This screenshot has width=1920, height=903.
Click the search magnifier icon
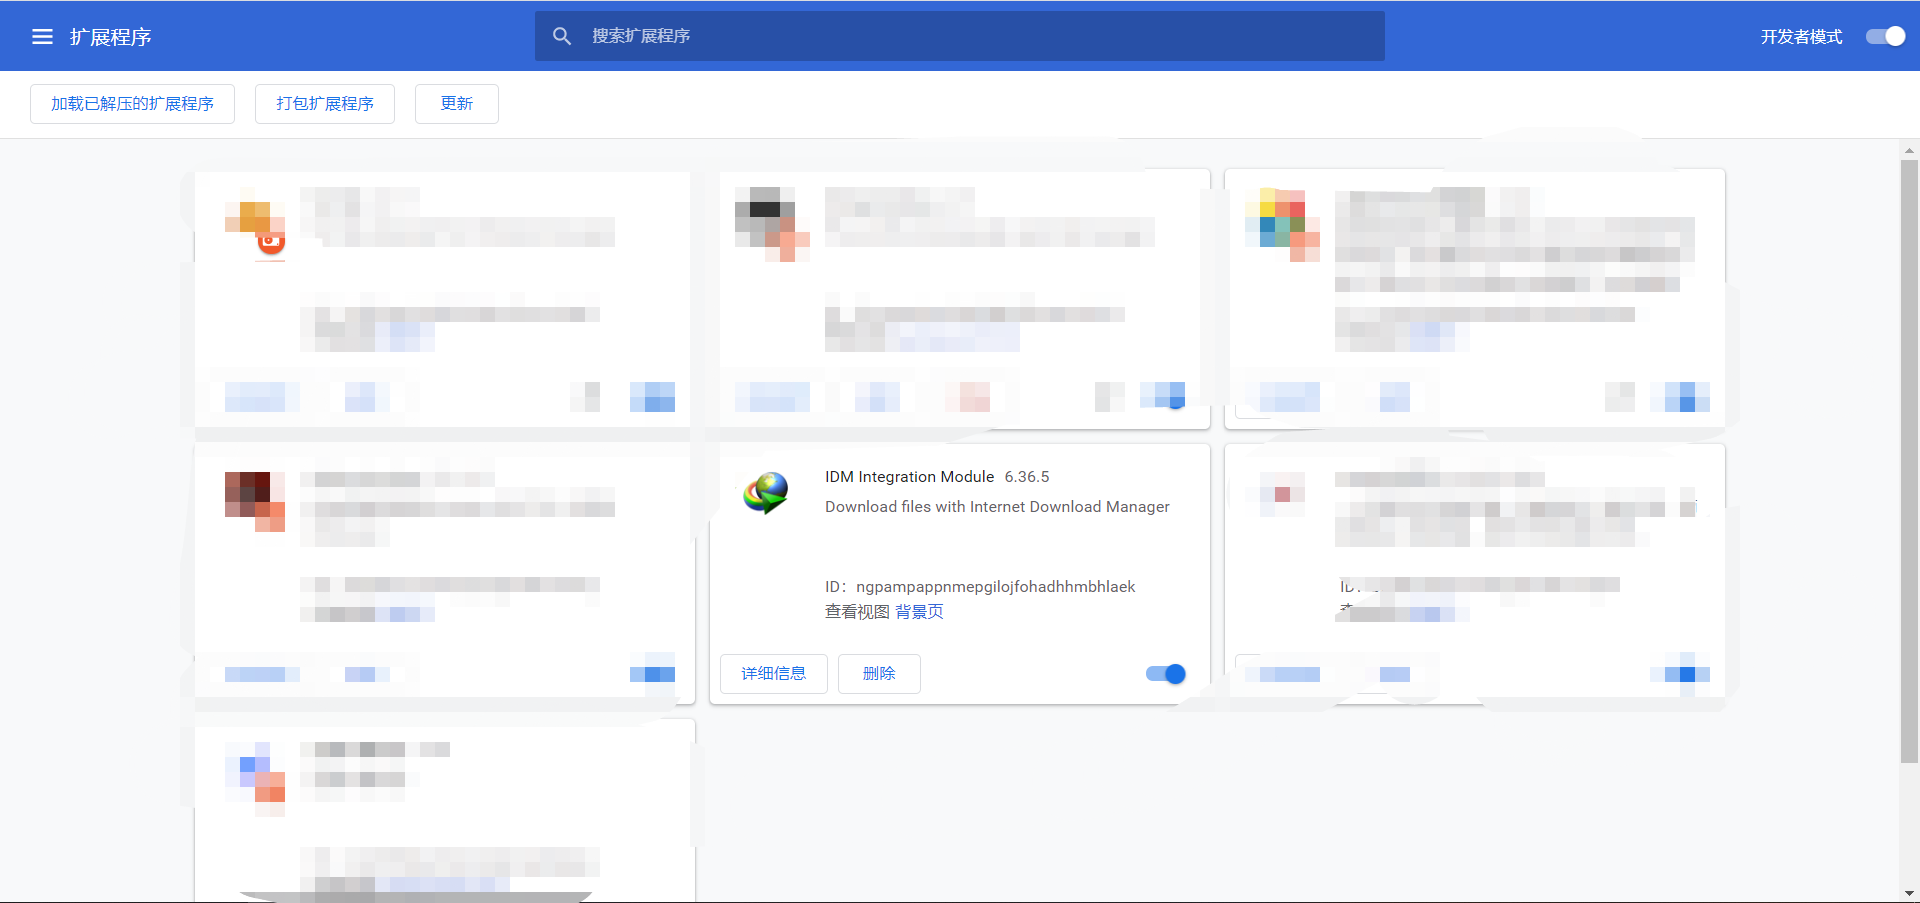[562, 35]
